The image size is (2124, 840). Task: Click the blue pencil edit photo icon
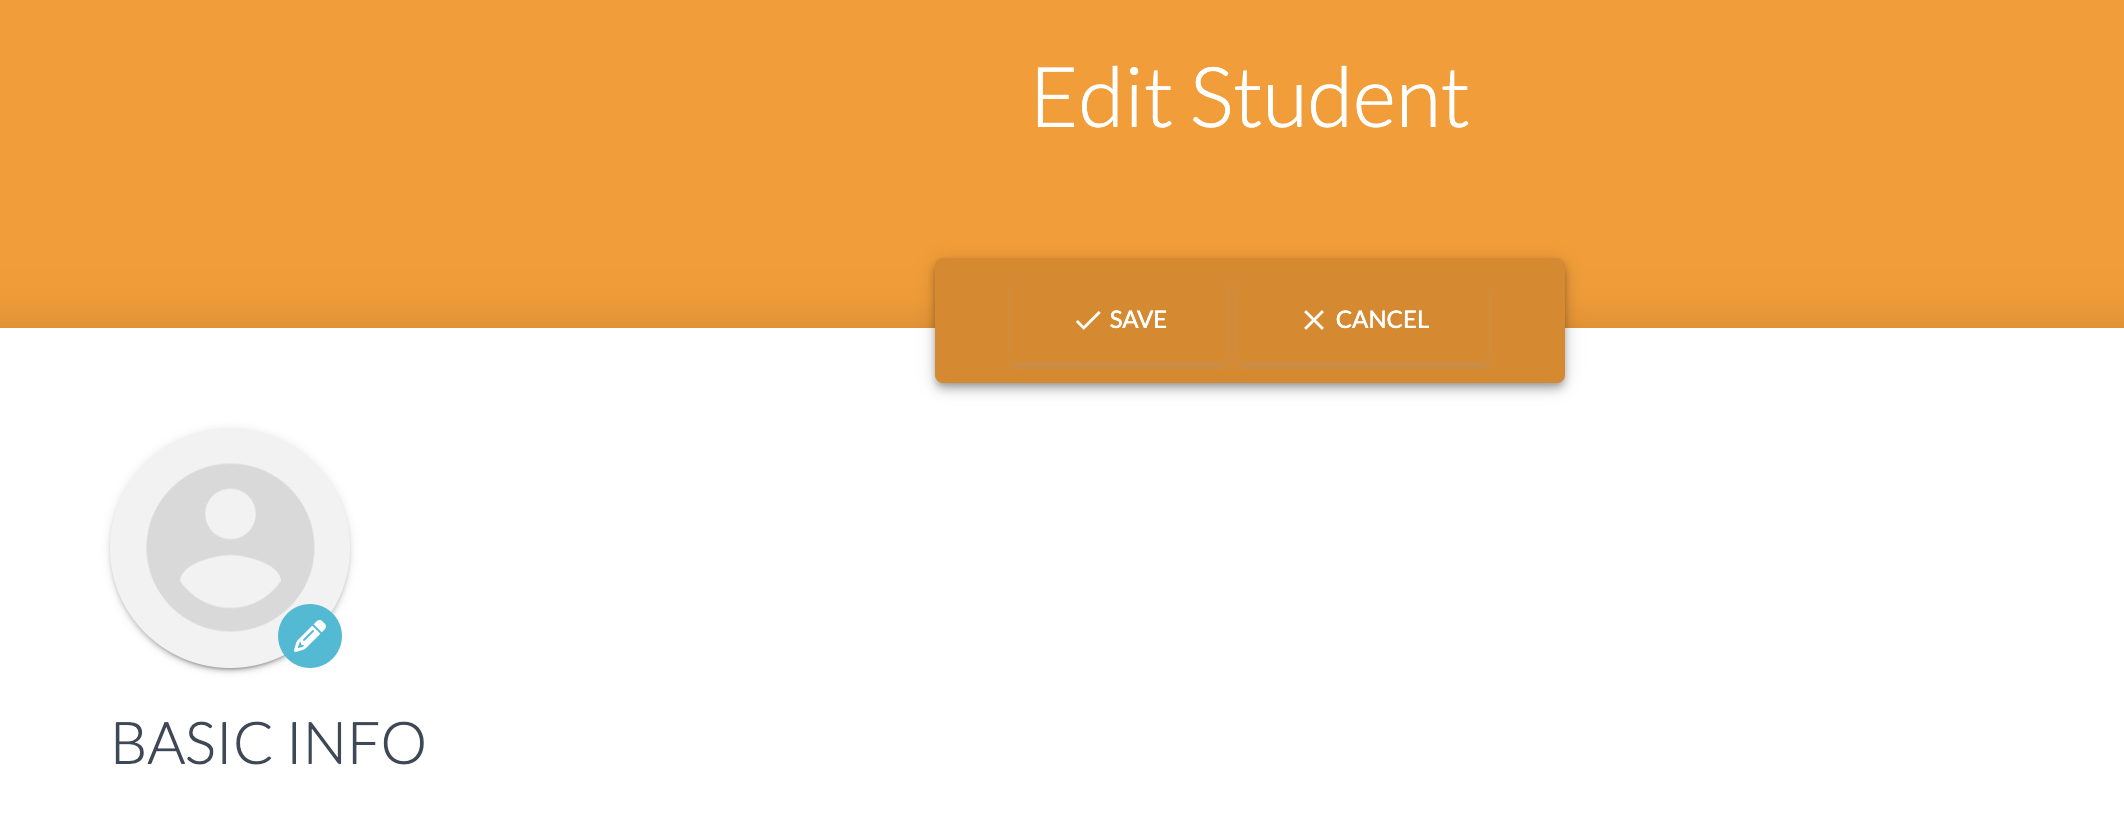(x=310, y=636)
